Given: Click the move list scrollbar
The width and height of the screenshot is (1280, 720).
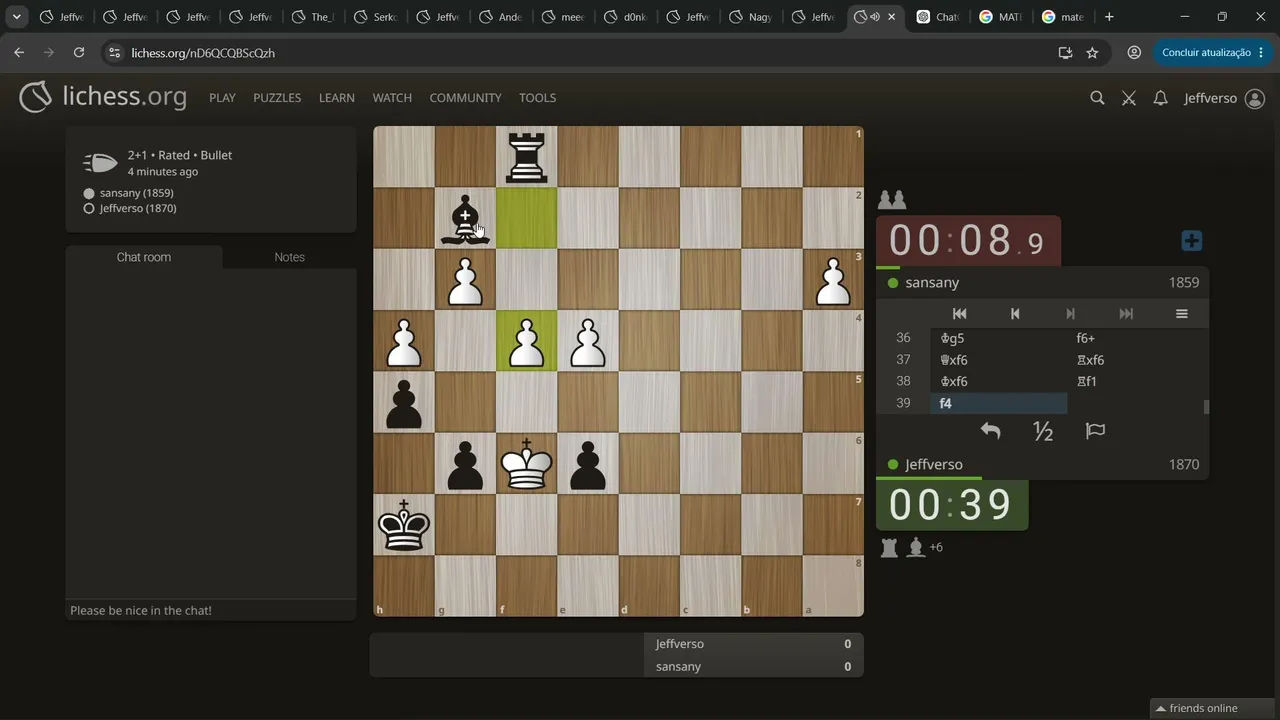Looking at the screenshot, I should [1206, 406].
